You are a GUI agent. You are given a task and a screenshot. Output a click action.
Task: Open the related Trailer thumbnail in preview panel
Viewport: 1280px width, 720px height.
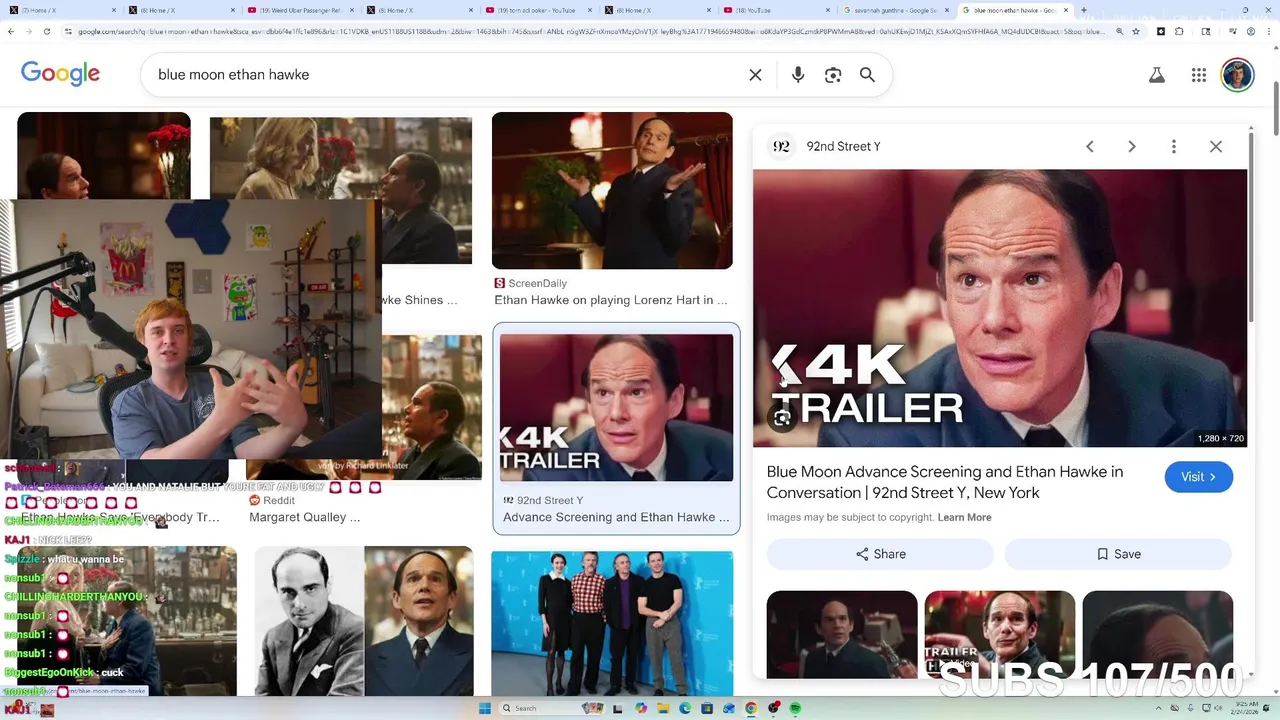coord(1000,634)
